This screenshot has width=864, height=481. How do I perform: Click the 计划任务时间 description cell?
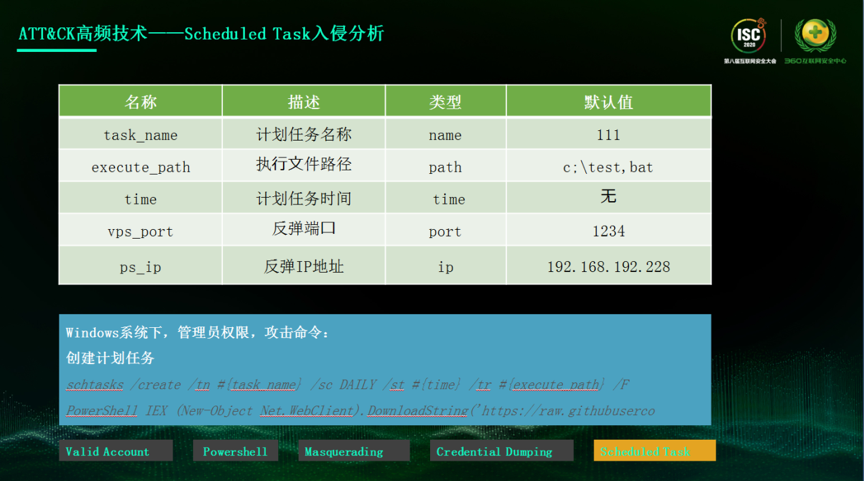(304, 198)
